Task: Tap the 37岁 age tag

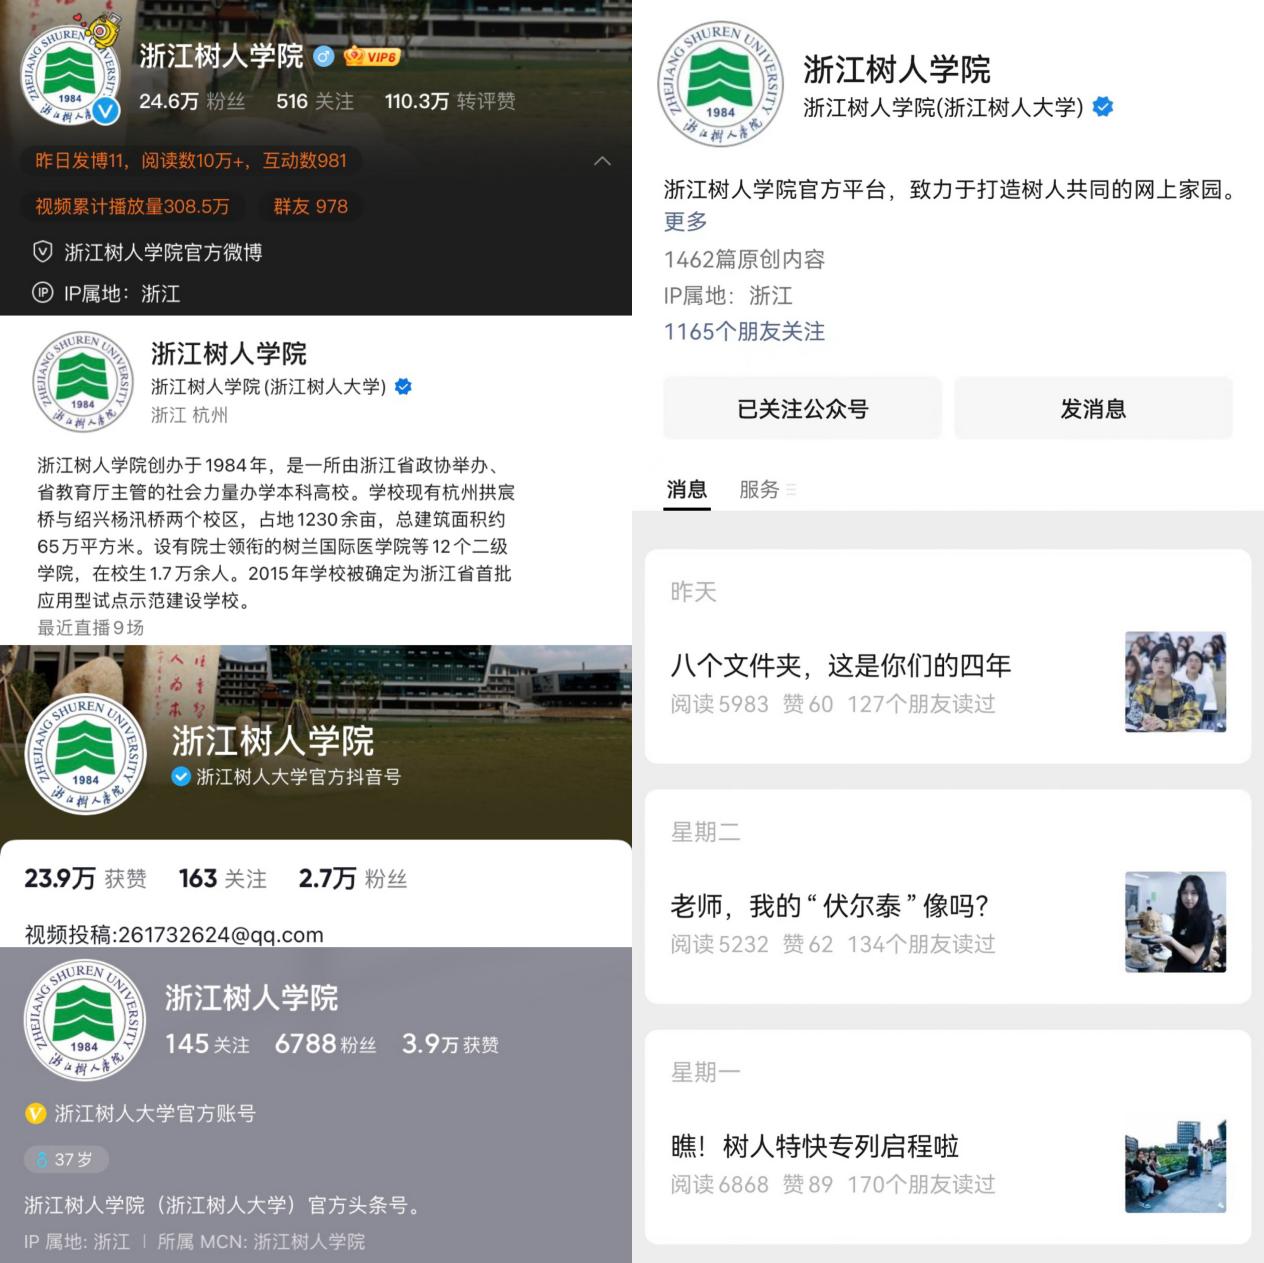Action: point(66,1159)
